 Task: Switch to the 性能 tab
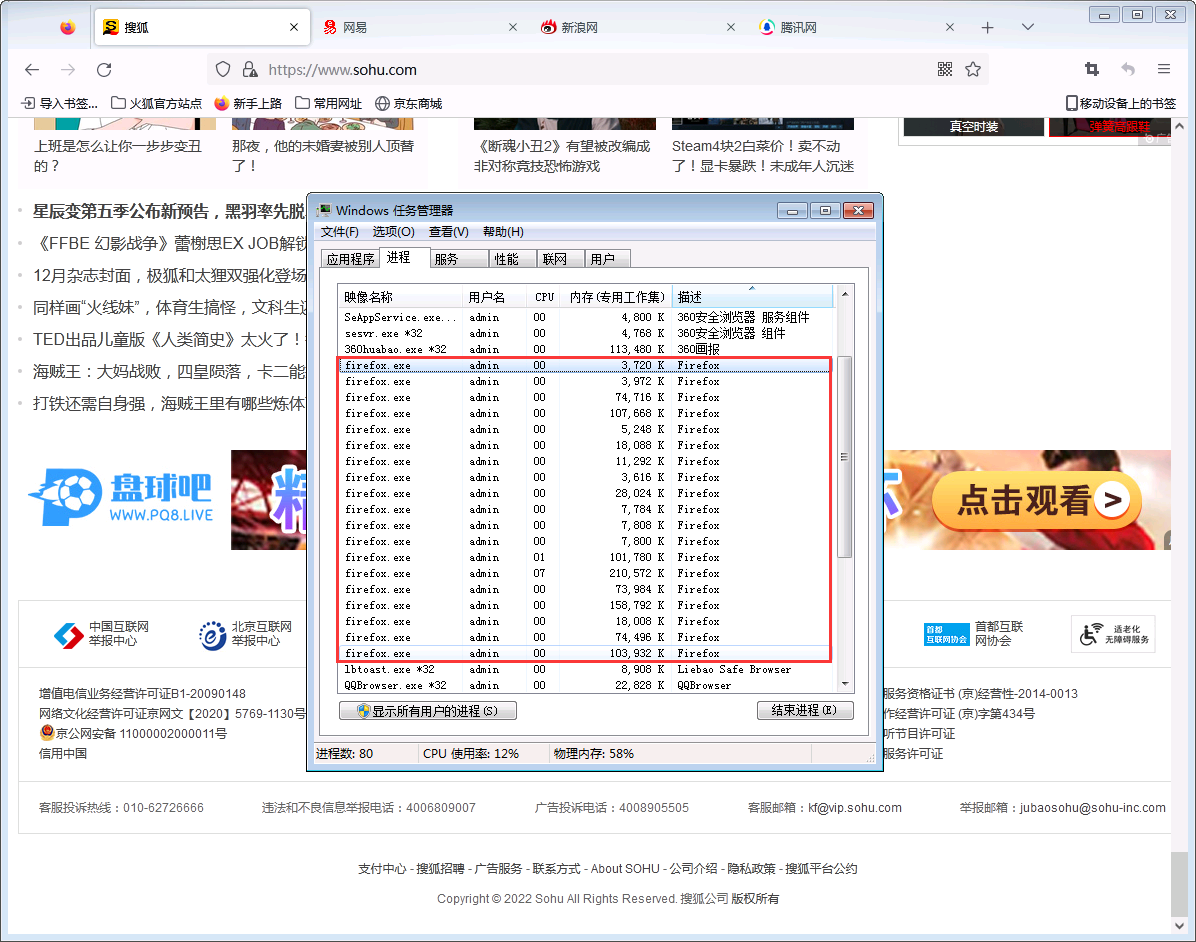(512, 259)
